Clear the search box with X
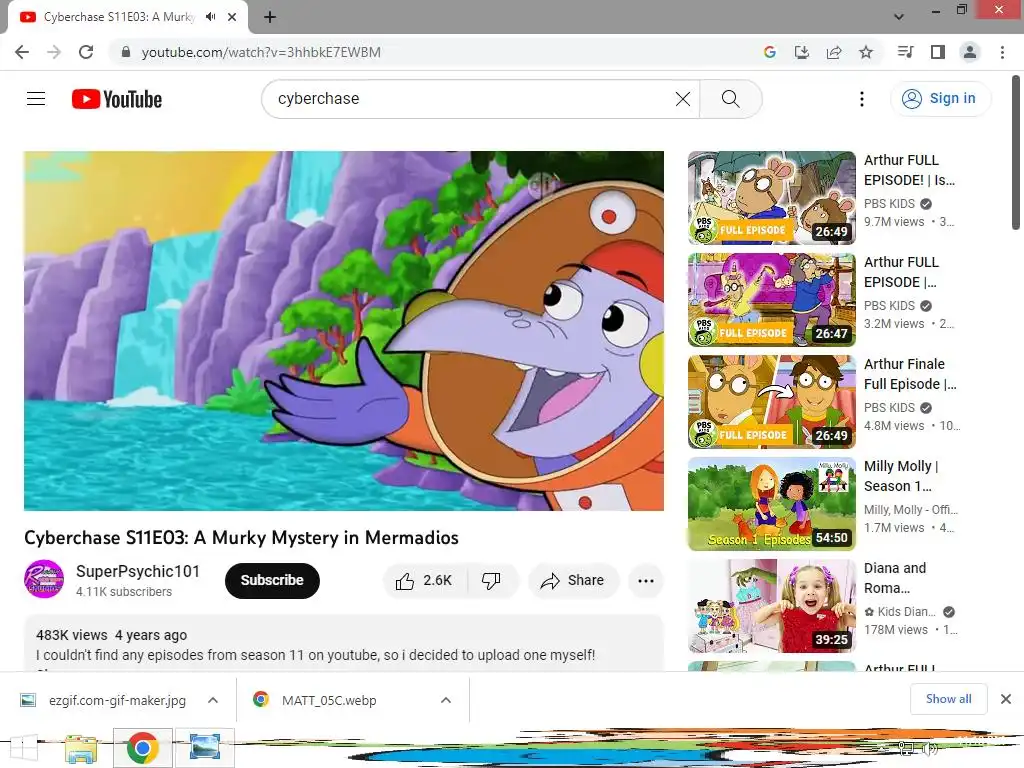 tap(682, 99)
